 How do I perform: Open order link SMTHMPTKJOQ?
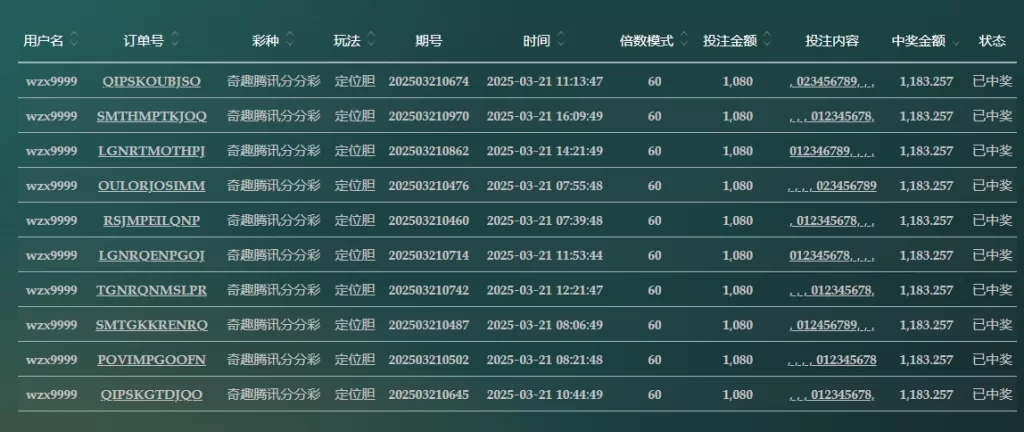(x=152, y=116)
